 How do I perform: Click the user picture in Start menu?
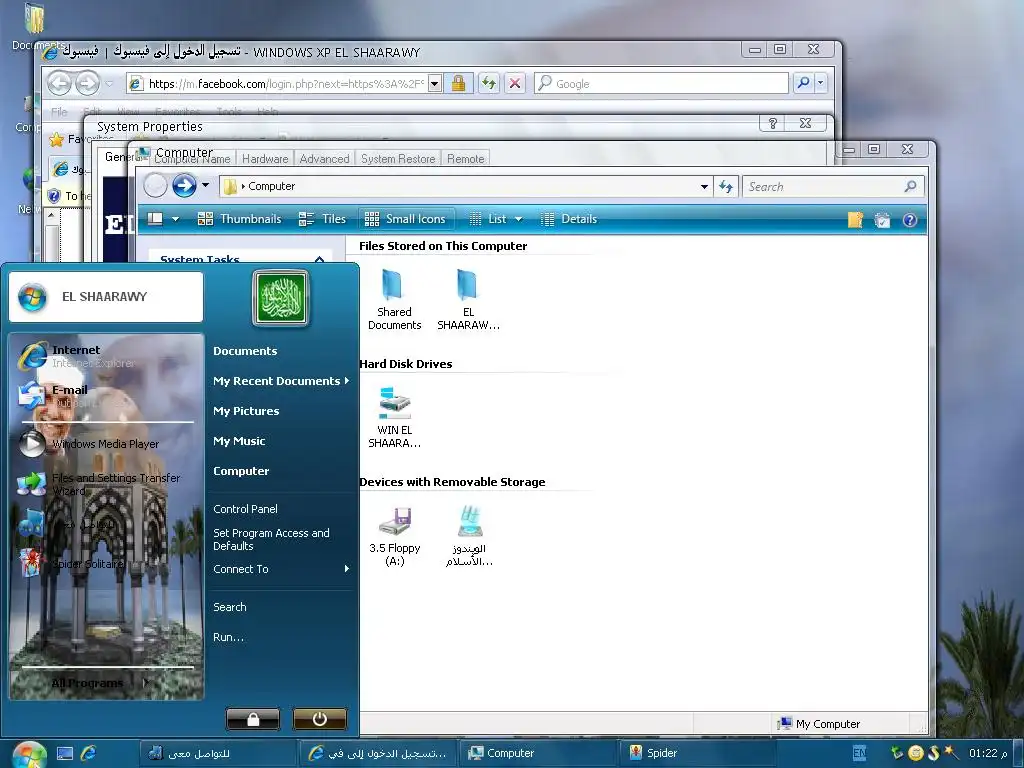281,298
